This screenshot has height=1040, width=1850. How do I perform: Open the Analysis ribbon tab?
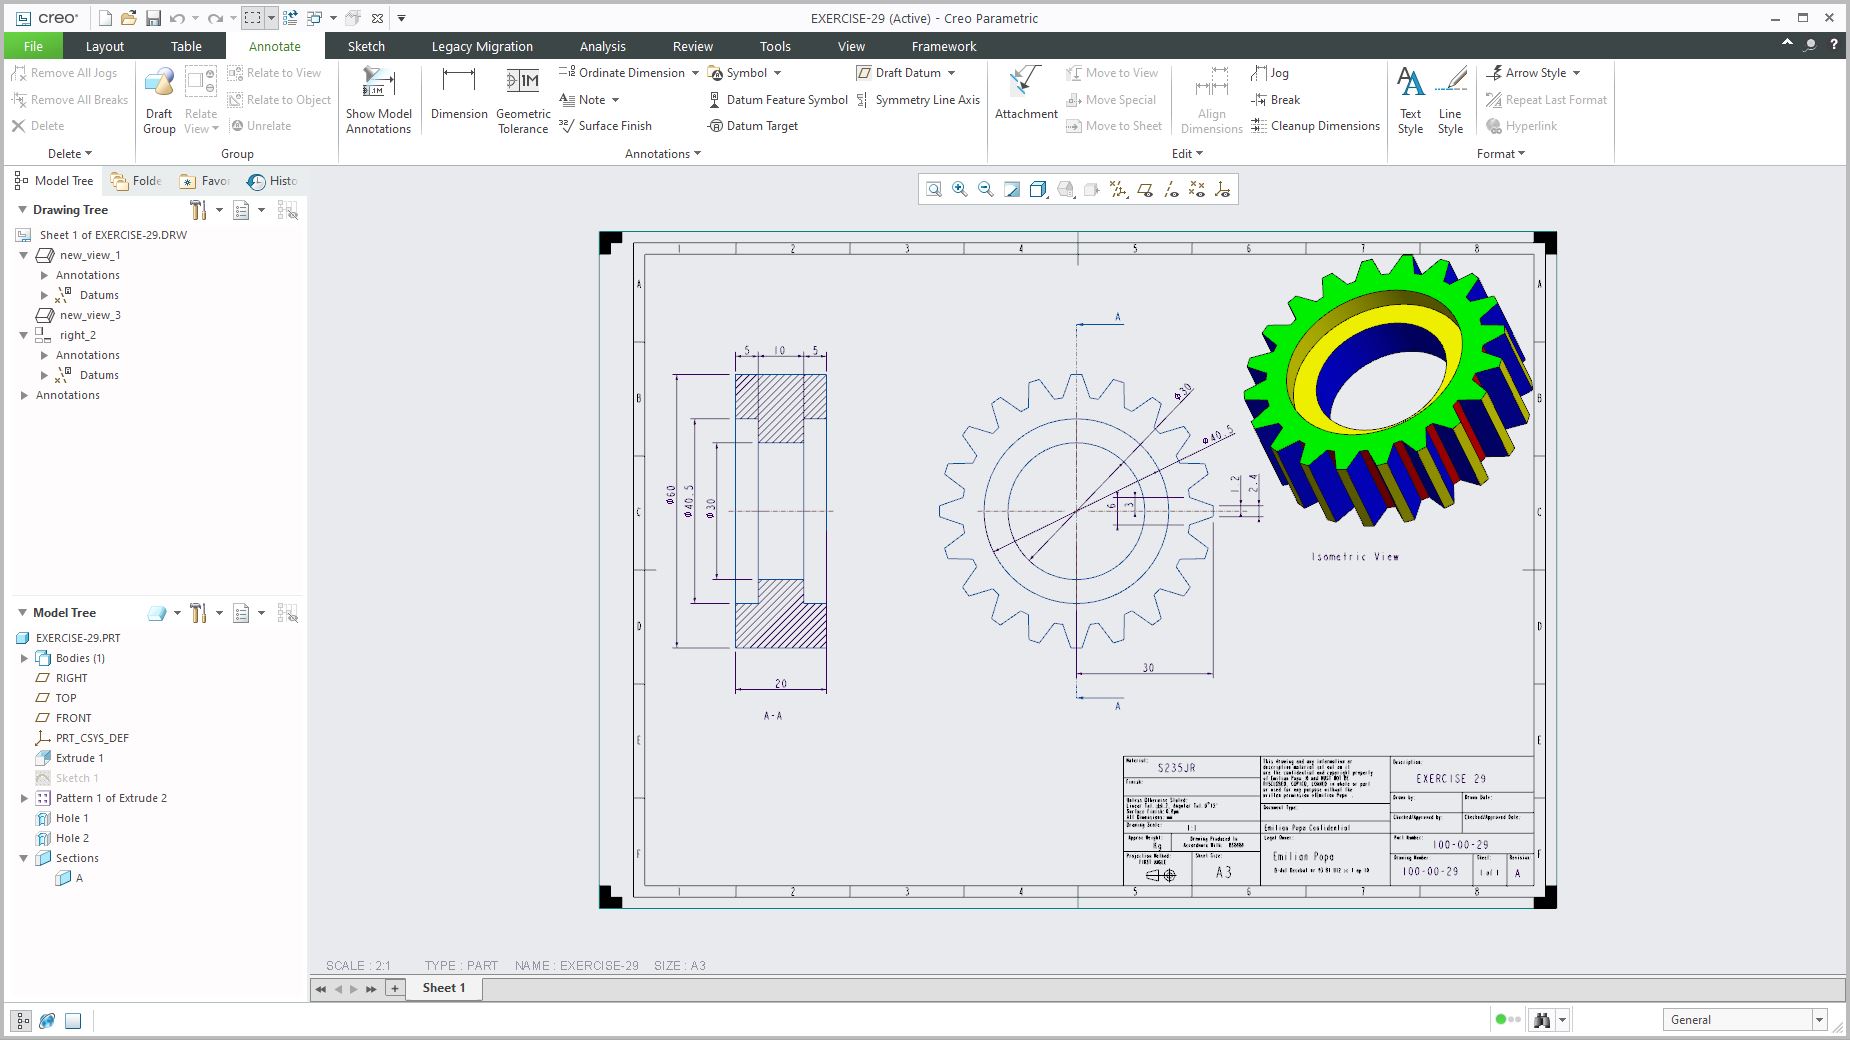pyautogui.click(x=602, y=46)
